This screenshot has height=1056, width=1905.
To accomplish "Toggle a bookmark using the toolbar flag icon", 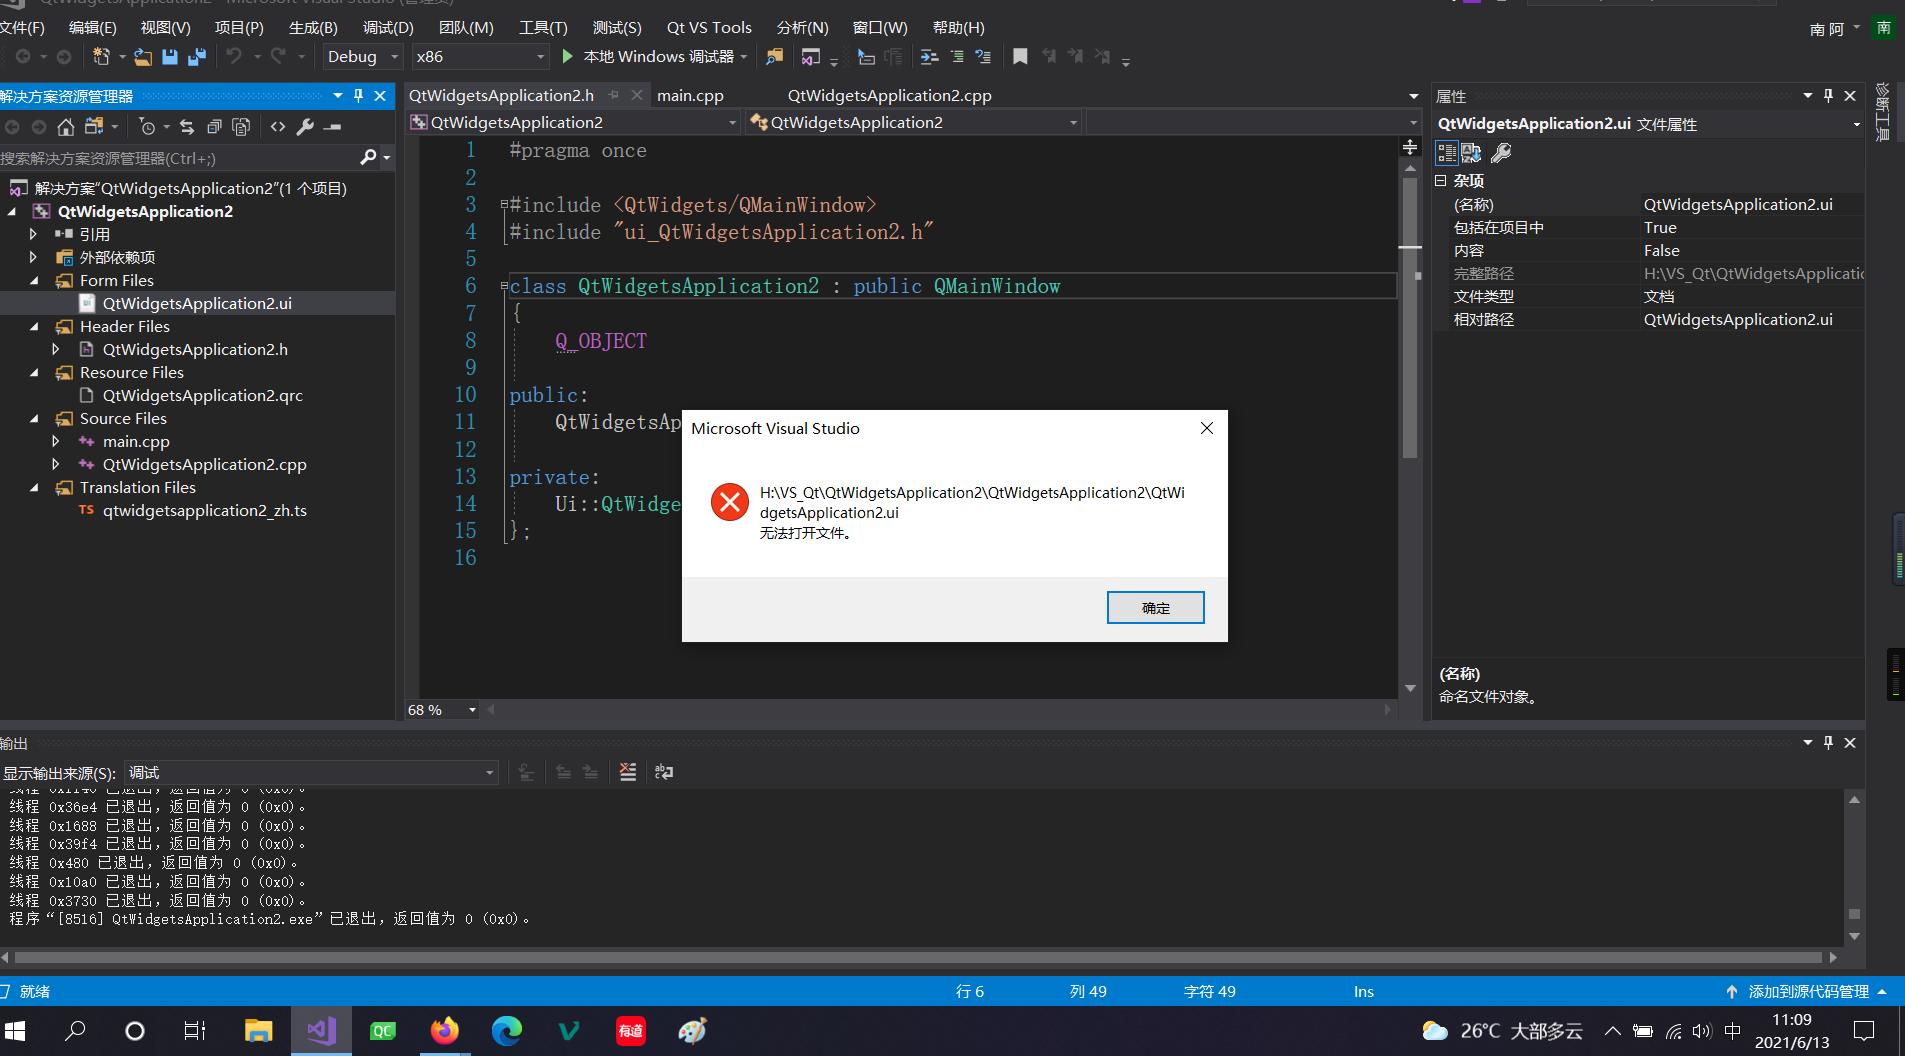I will coord(1019,57).
